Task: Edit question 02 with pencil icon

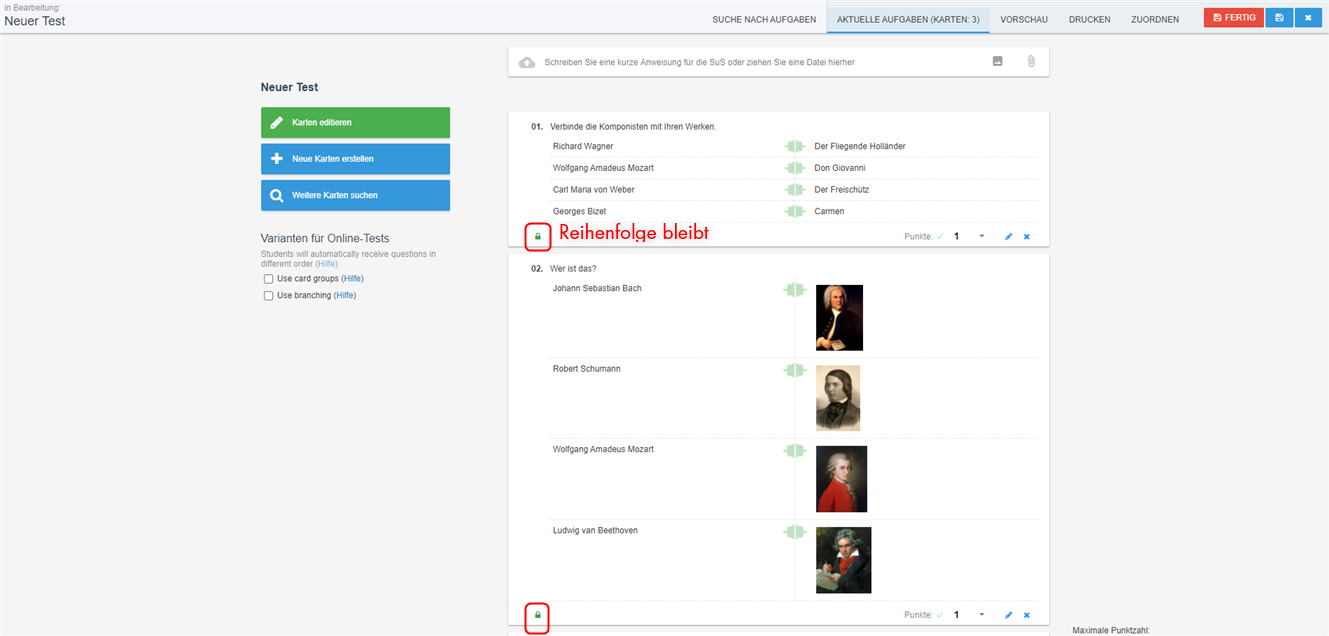Action: point(1008,615)
